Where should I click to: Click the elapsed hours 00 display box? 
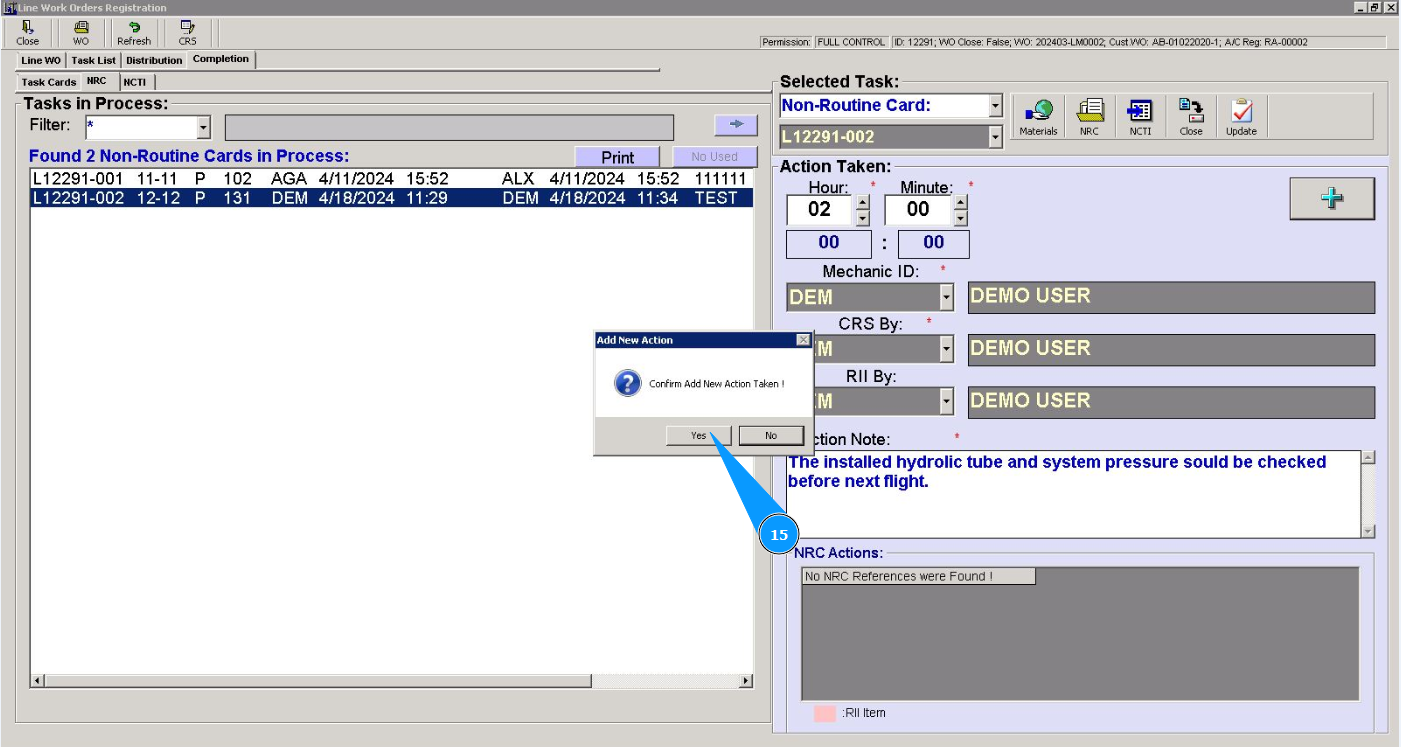click(829, 243)
